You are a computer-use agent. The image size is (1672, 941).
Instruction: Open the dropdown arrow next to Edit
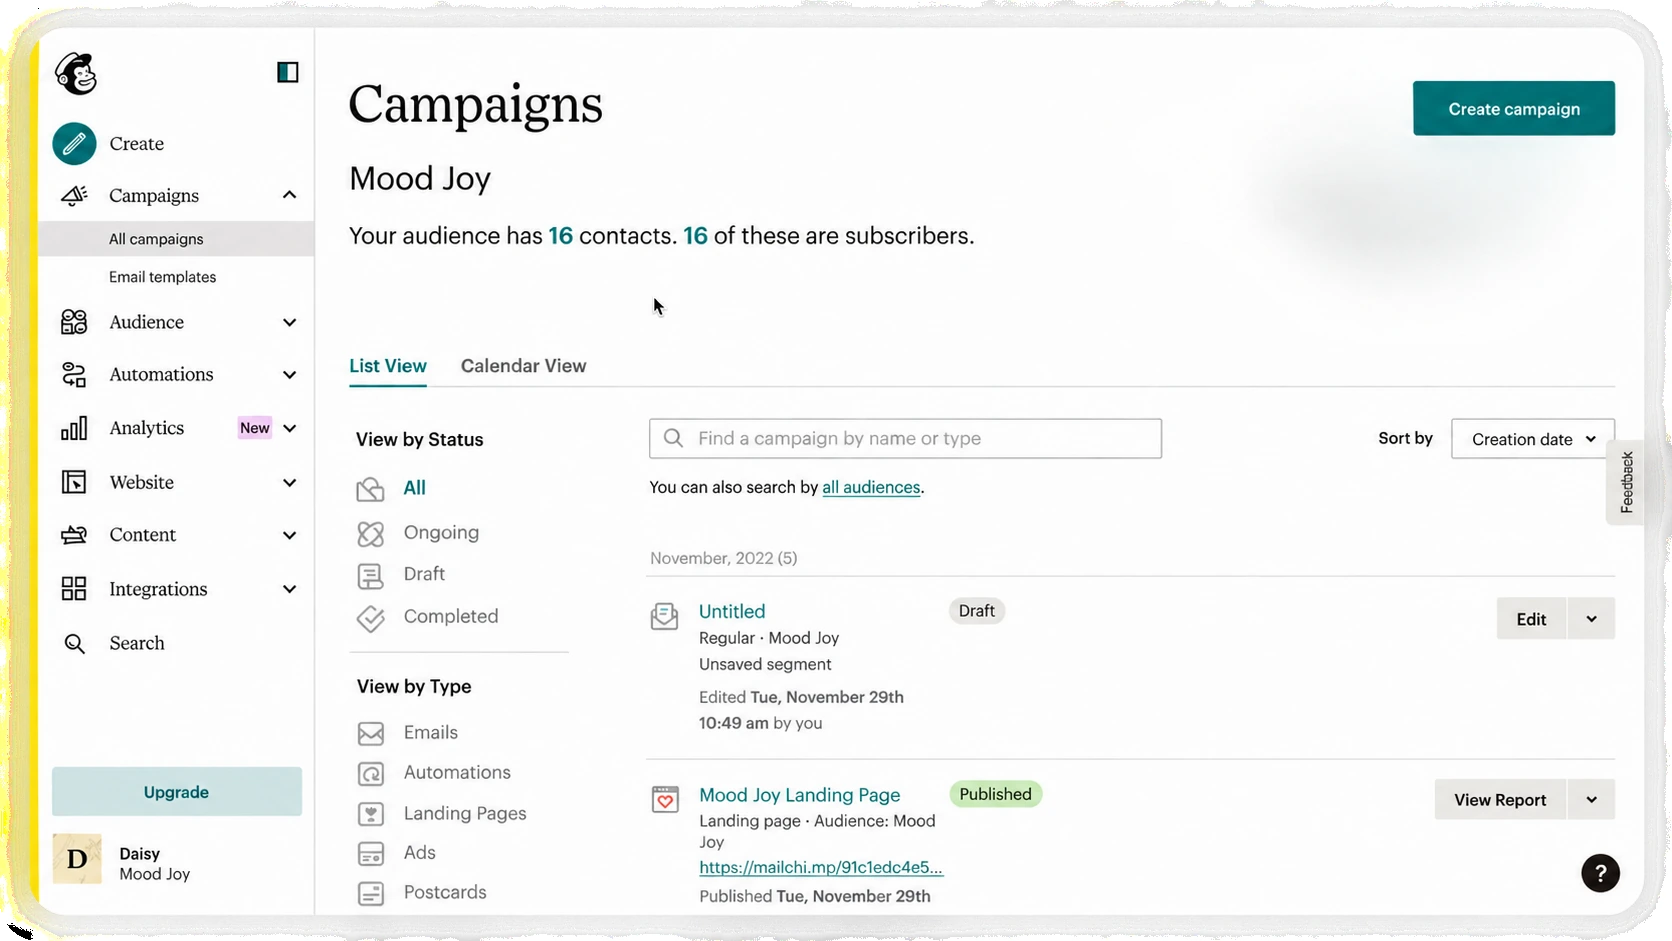click(x=1591, y=619)
